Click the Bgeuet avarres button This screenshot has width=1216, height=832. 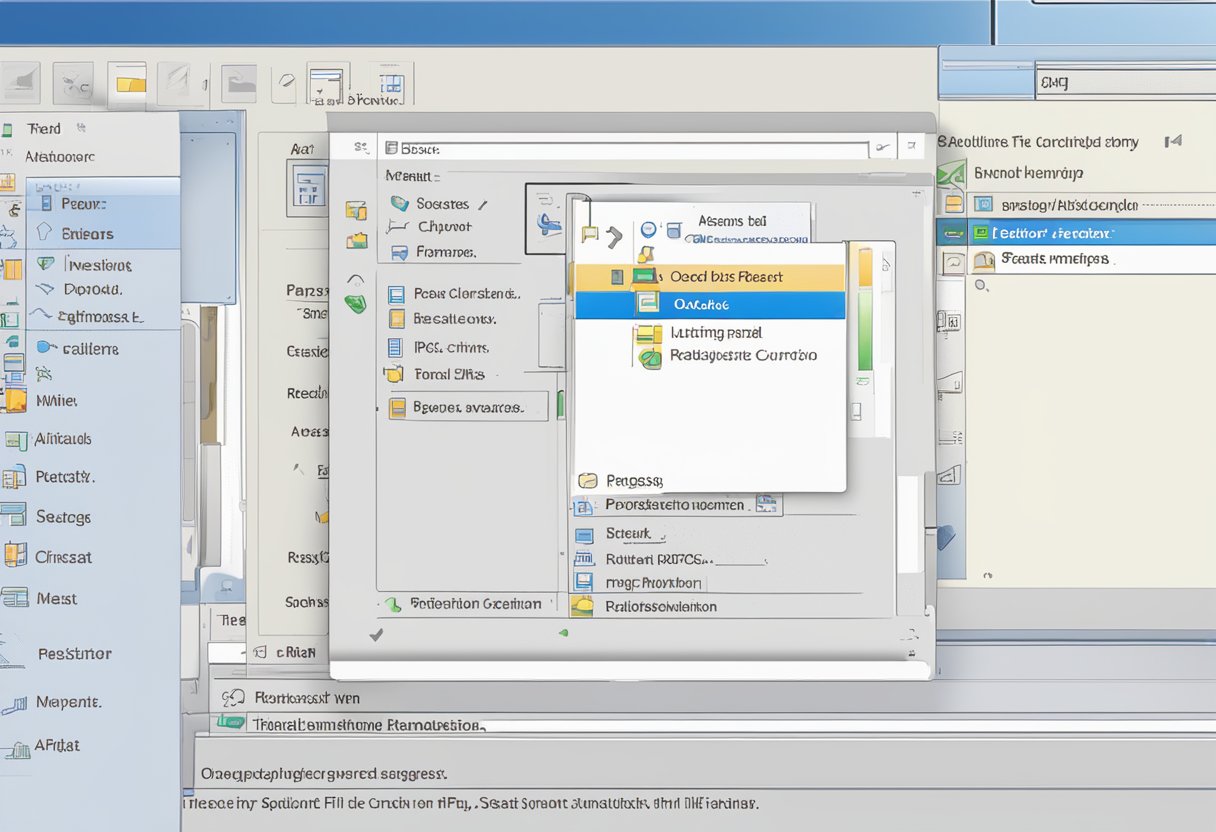[467, 407]
